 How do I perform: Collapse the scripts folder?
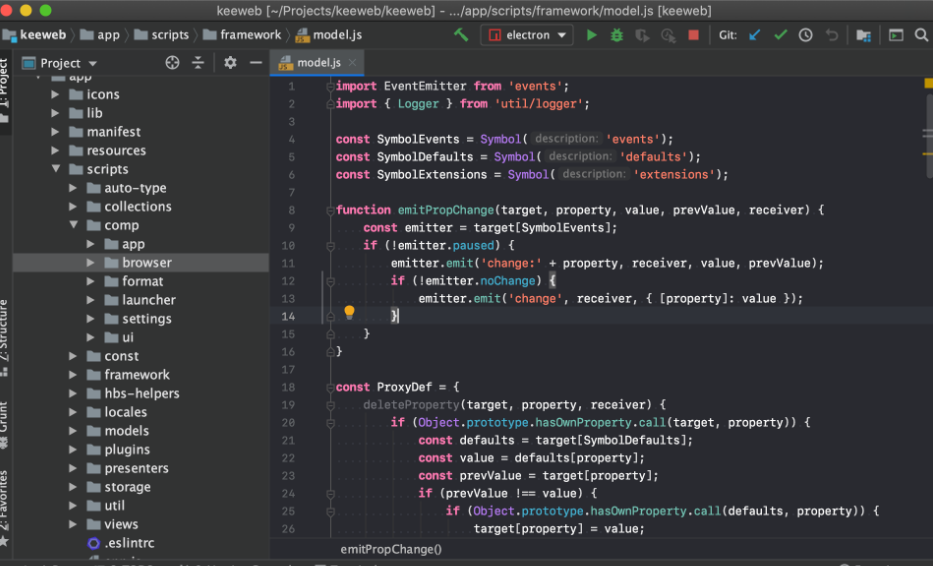56,169
